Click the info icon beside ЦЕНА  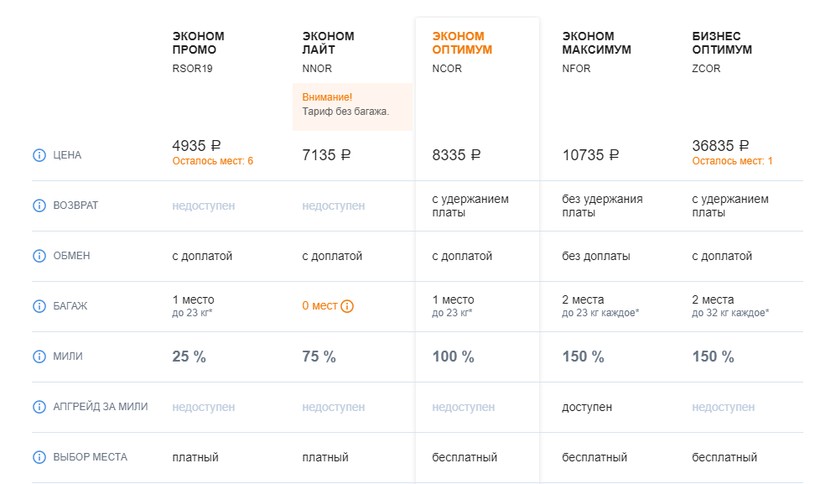pos(40,155)
